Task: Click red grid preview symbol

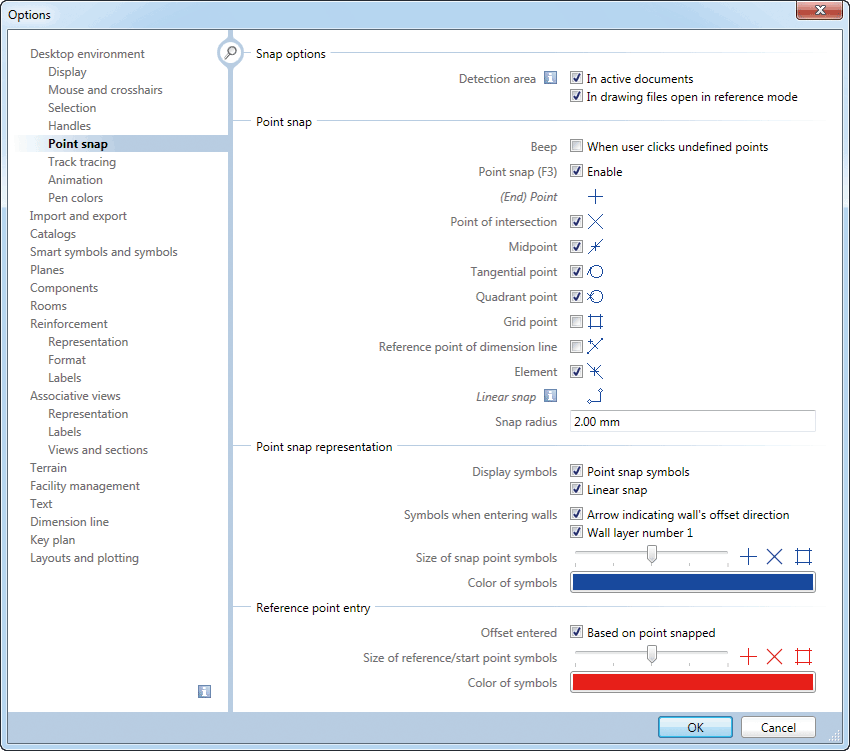Action: tap(803, 657)
